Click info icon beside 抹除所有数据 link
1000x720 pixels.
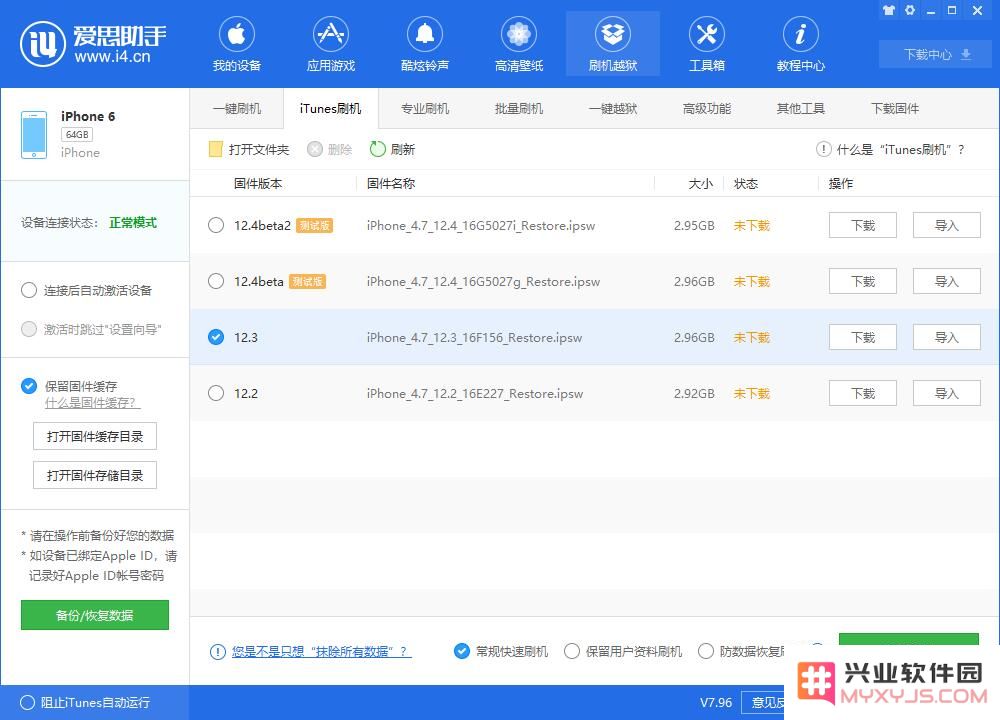pyautogui.click(x=217, y=652)
